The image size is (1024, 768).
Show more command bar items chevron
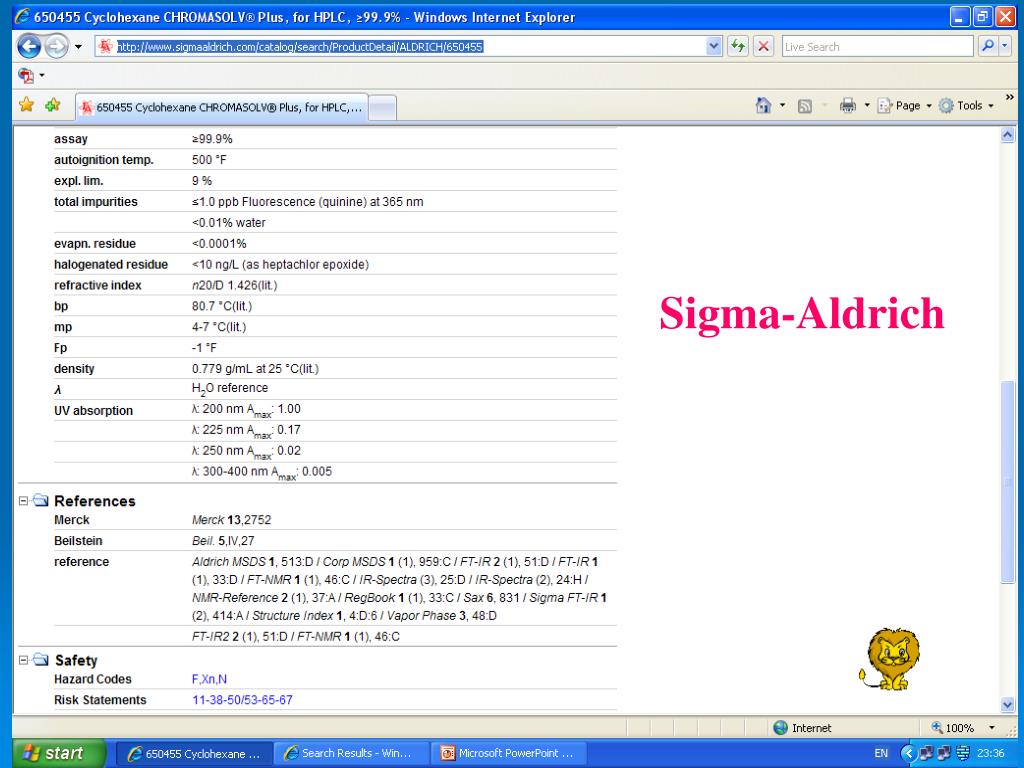click(1010, 98)
